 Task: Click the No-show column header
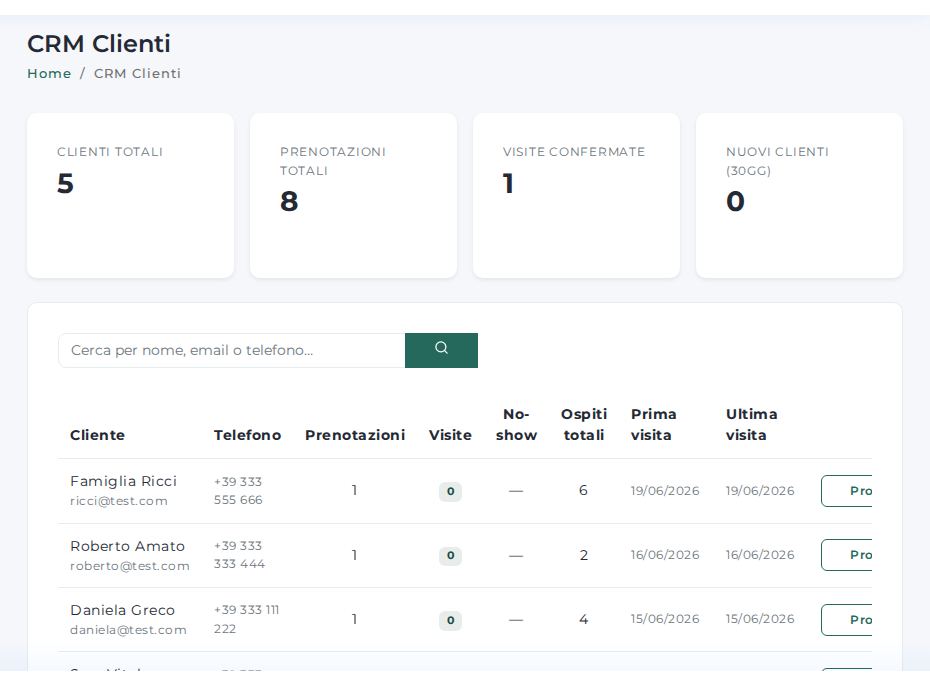516,424
